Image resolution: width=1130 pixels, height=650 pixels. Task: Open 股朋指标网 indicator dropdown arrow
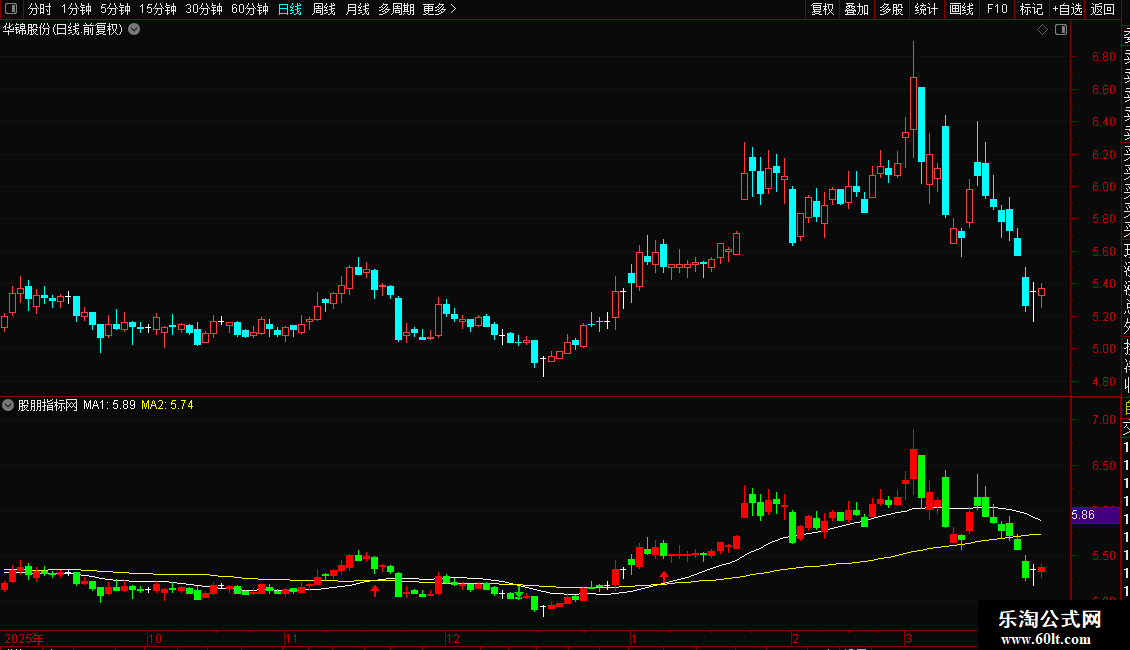pyautogui.click(x=8, y=405)
